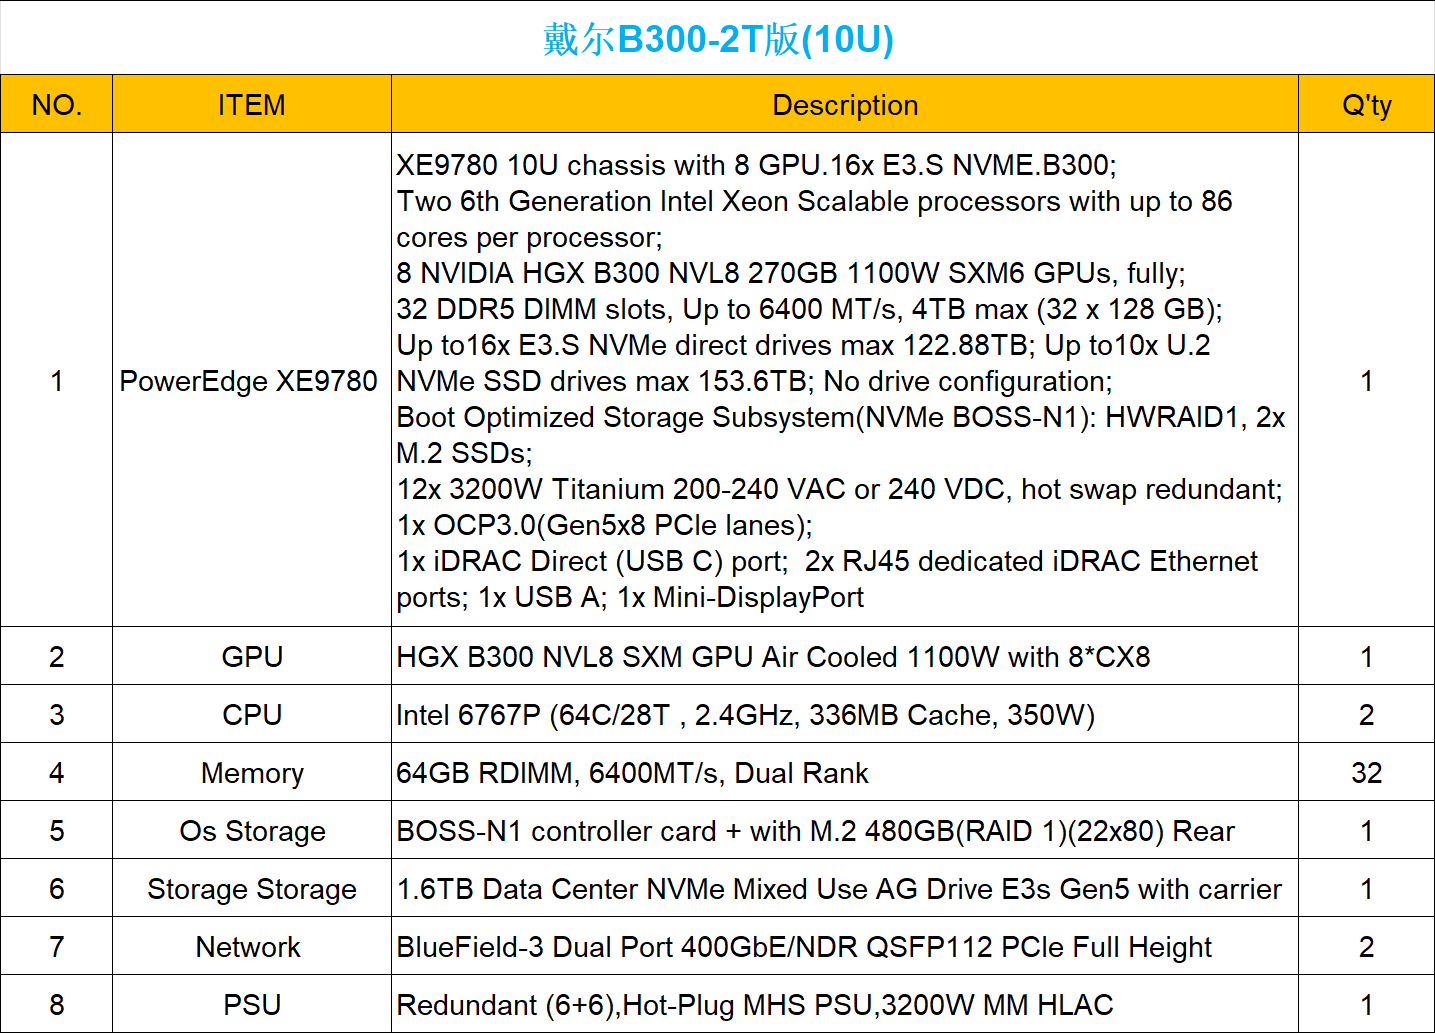Click the "CPU" item cell
Viewport: 1435px width, 1033px height.
pos(252,714)
